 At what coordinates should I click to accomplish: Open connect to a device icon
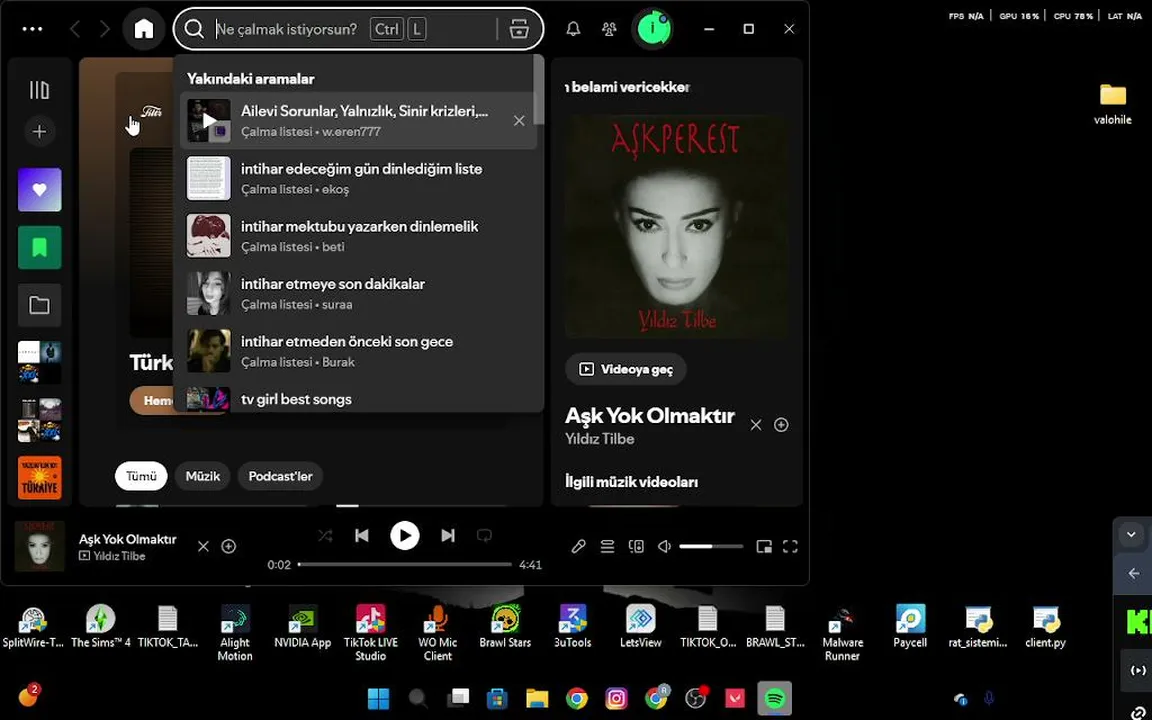coord(636,547)
